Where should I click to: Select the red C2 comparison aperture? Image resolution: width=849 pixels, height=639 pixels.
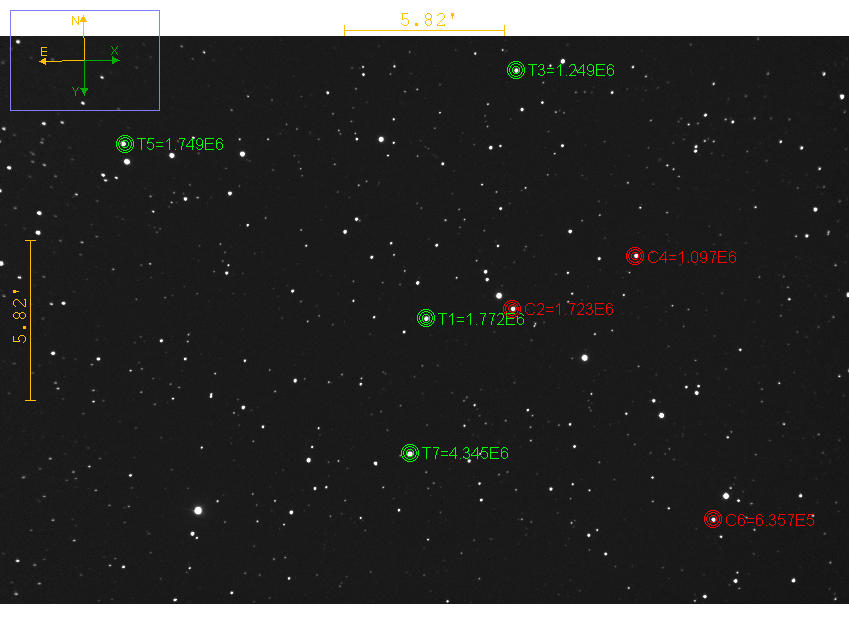(513, 308)
